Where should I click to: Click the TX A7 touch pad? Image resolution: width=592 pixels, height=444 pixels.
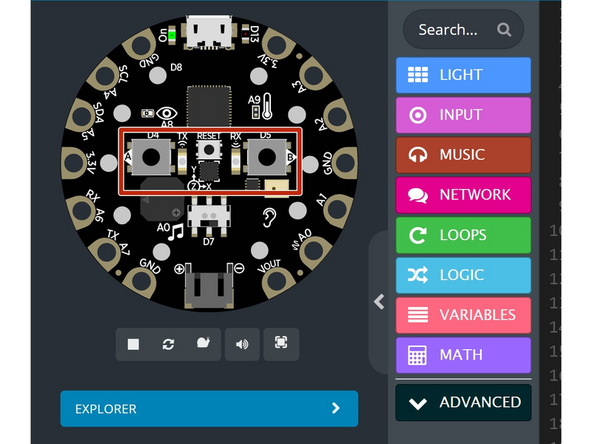click(x=106, y=252)
